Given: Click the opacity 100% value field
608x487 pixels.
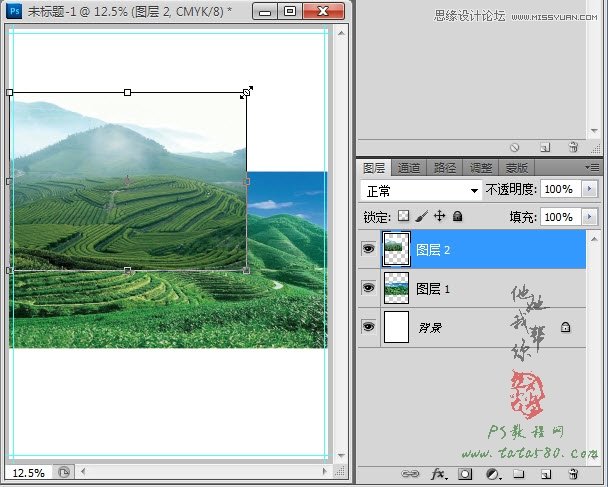Looking at the screenshot, I should click(561, 189).
